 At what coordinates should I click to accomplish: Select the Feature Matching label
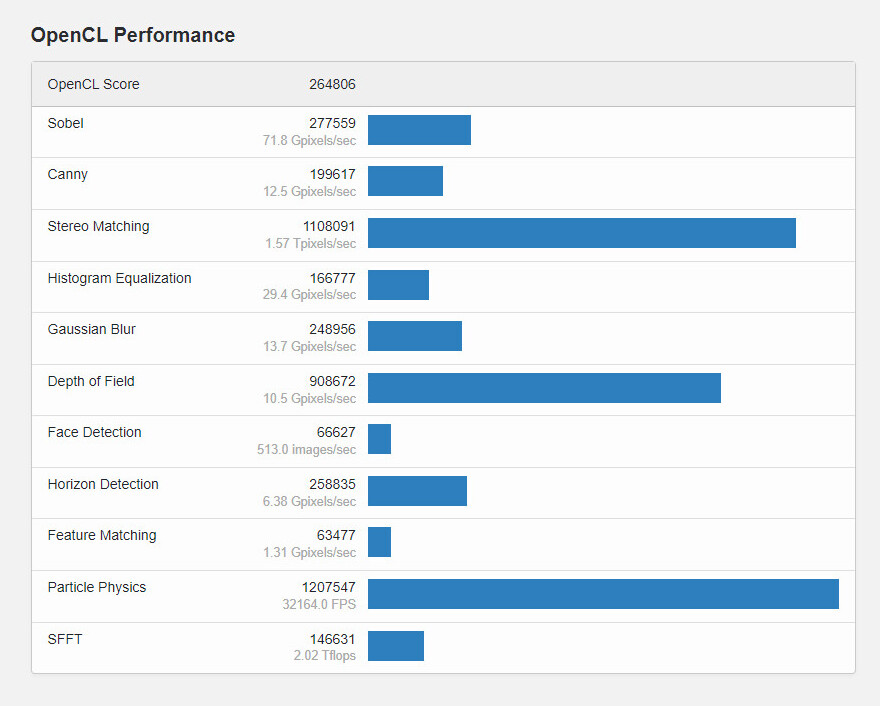[x=102, y=535]
